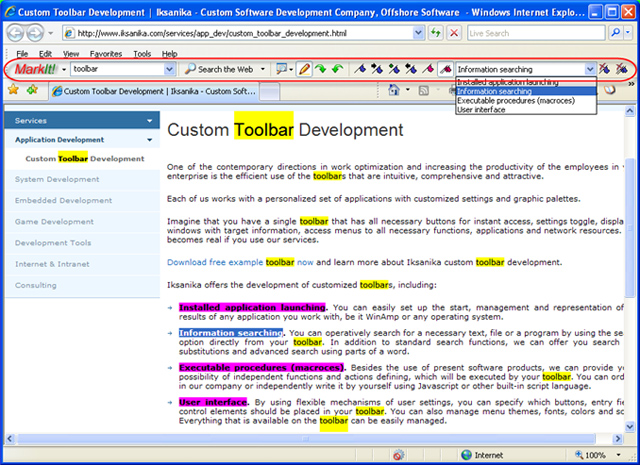
Task: Click the second blue marker icon
Action: click(x=377, y=69)
